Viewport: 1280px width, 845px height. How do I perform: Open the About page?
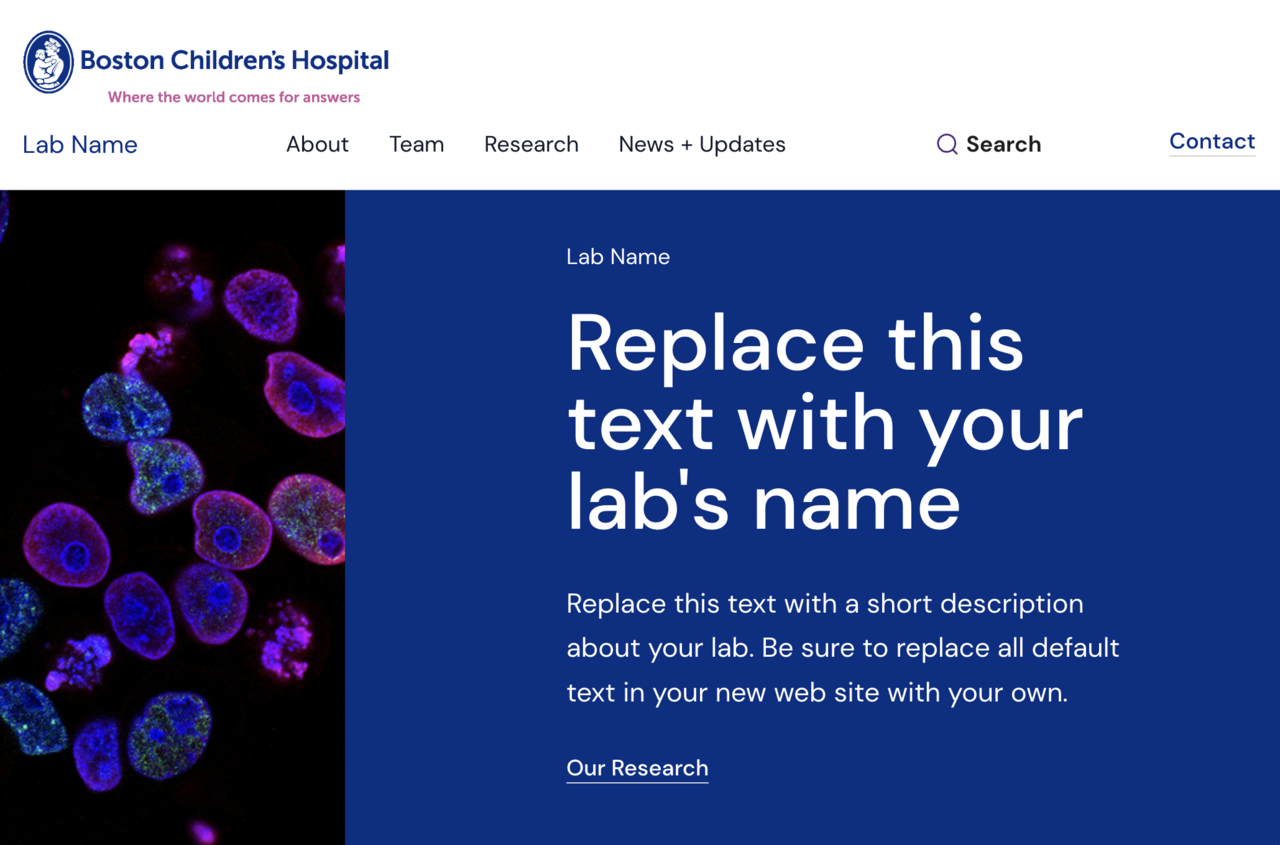tap(317, 144)
